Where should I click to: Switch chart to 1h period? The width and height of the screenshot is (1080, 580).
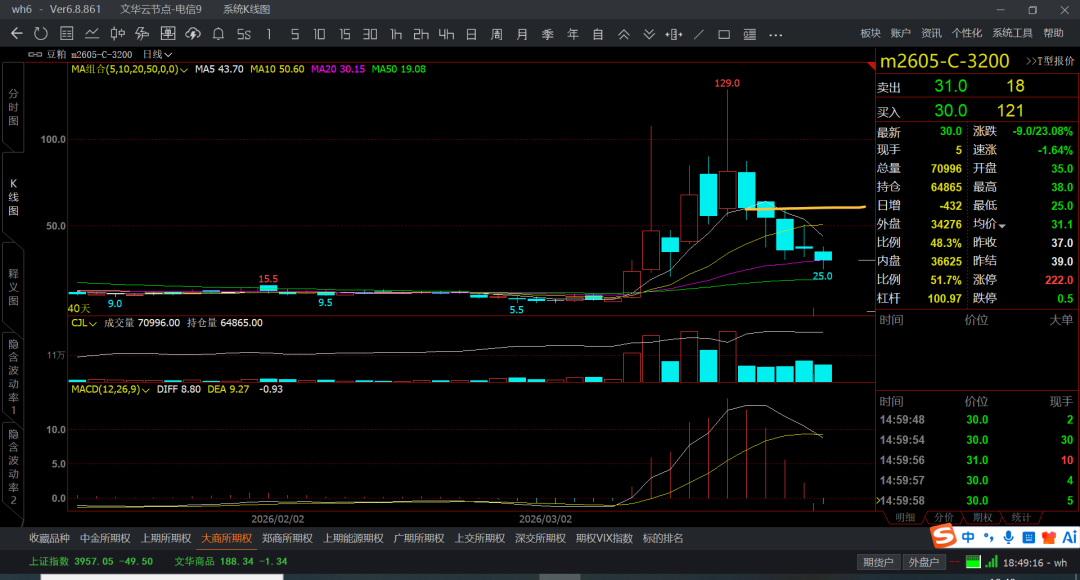click(396, 34)
